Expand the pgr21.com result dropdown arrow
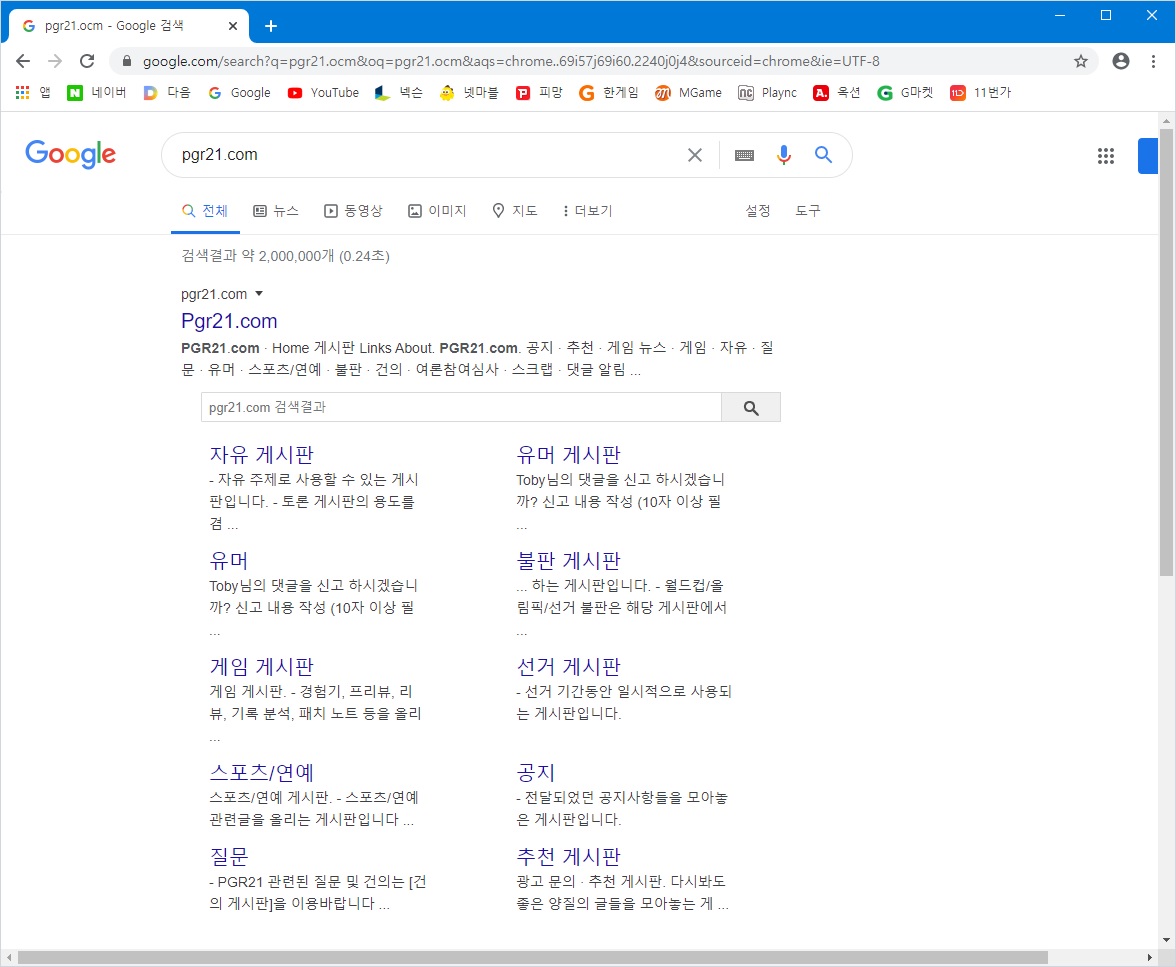1176x967 pixels. tap(259, 294)
